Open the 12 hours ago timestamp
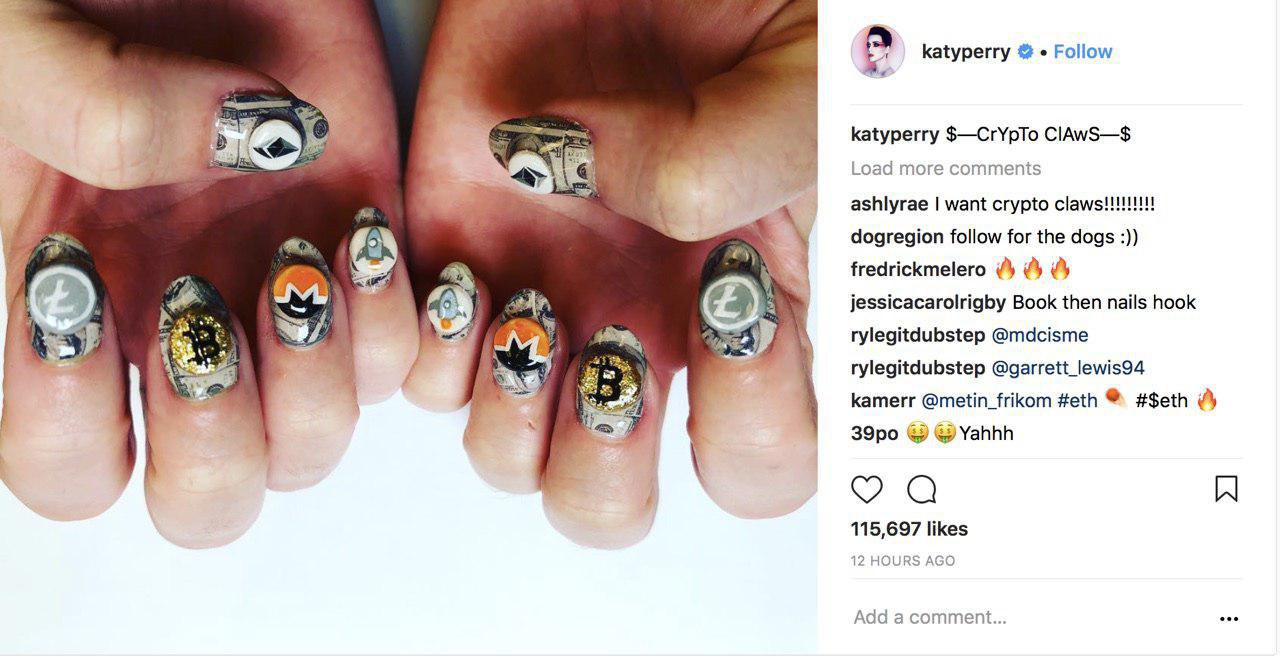Image resolution: width=1280 pixels, height=656 pixels. tap(903, 561)
